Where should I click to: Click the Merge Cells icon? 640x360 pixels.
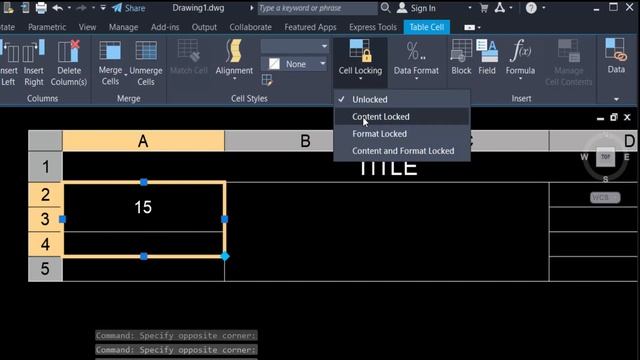tap(110, 51)
